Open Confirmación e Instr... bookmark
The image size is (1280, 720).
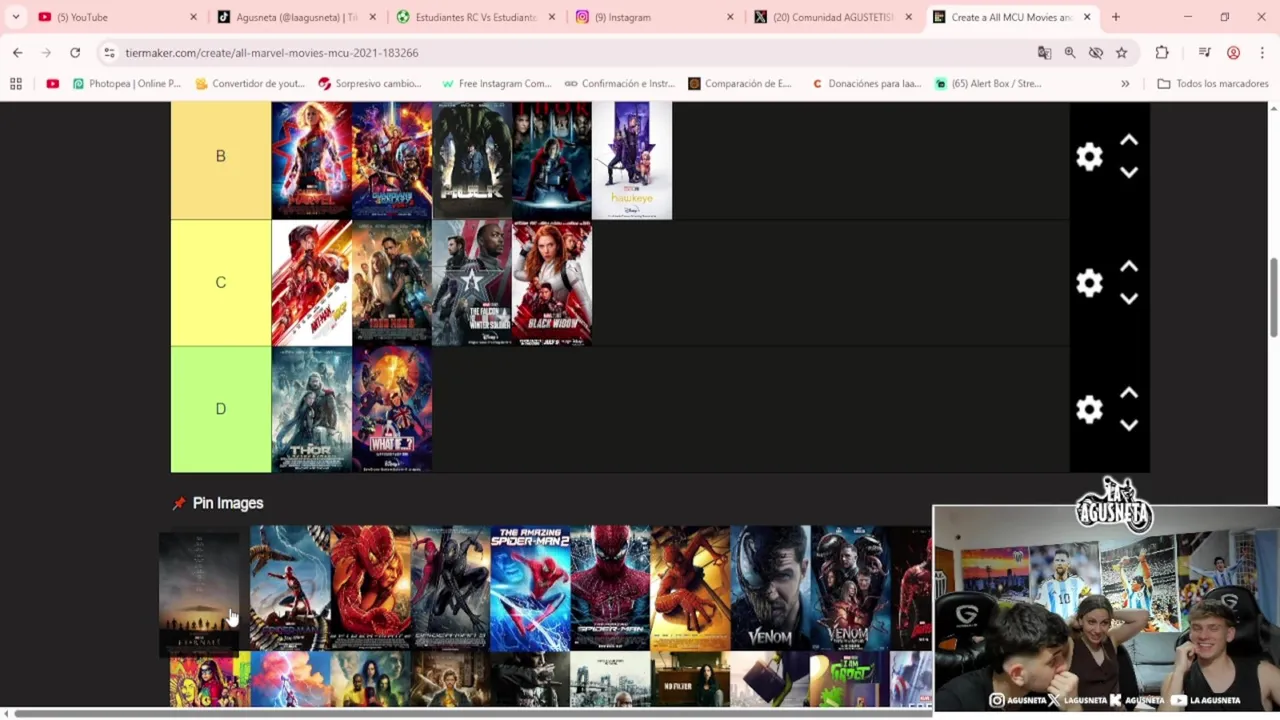click(620, 84)
